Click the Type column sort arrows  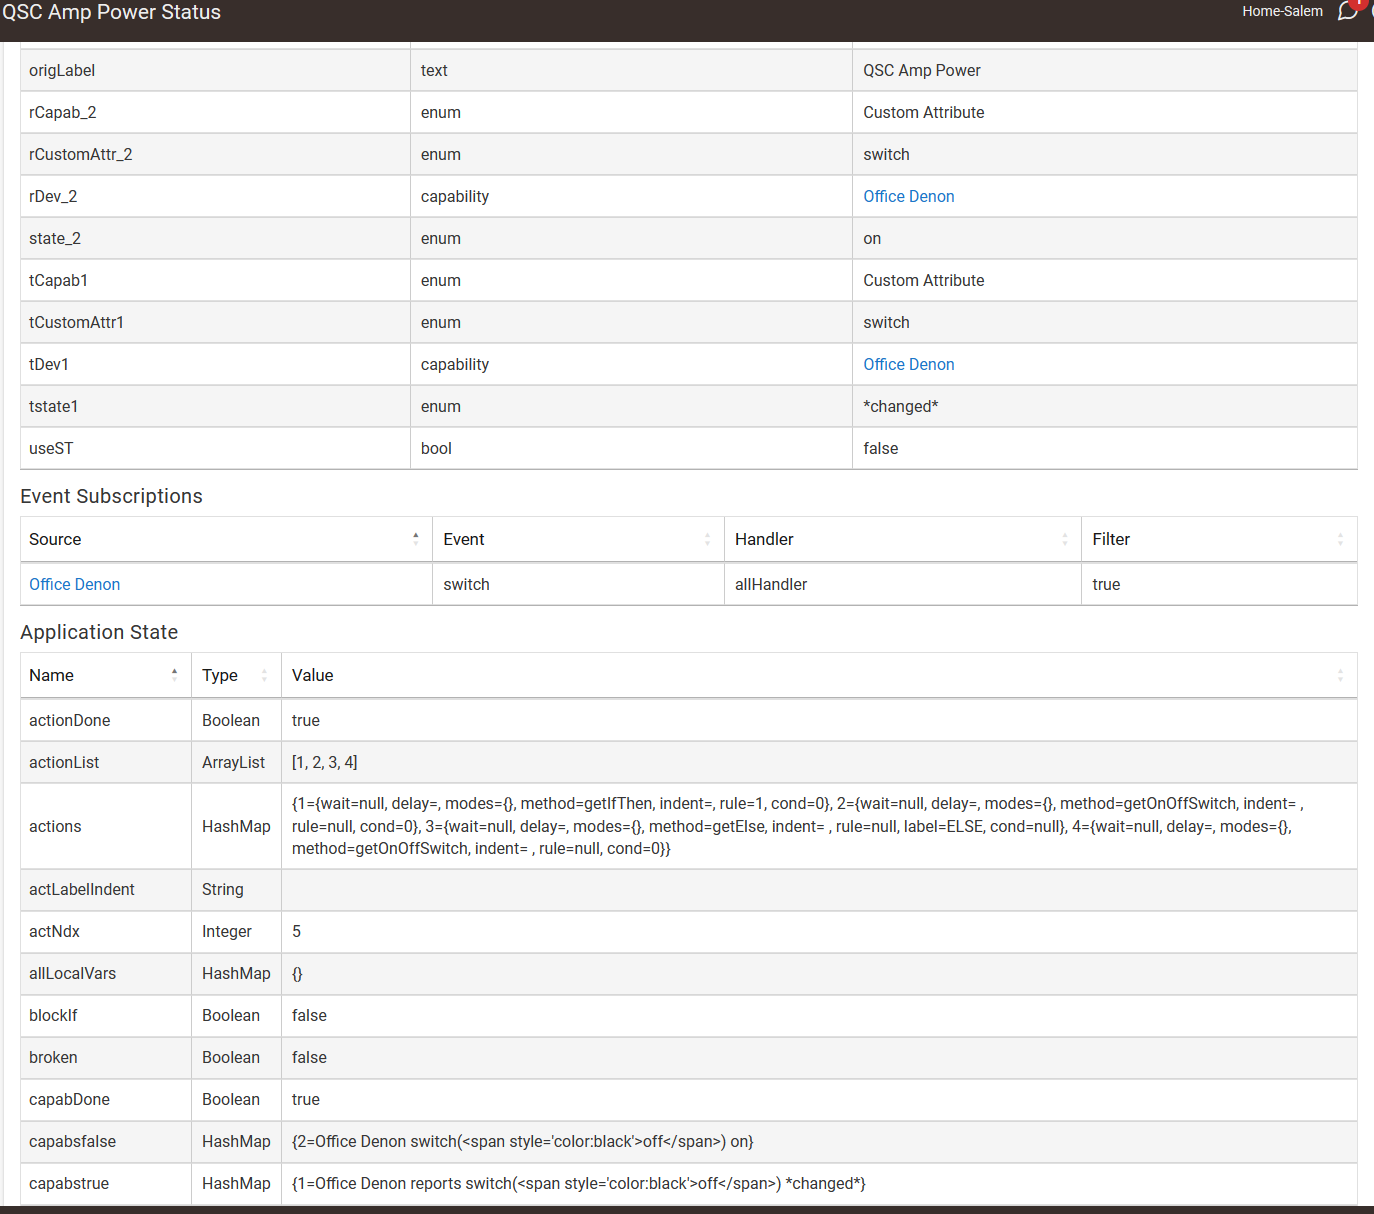(x=264, y=675)
